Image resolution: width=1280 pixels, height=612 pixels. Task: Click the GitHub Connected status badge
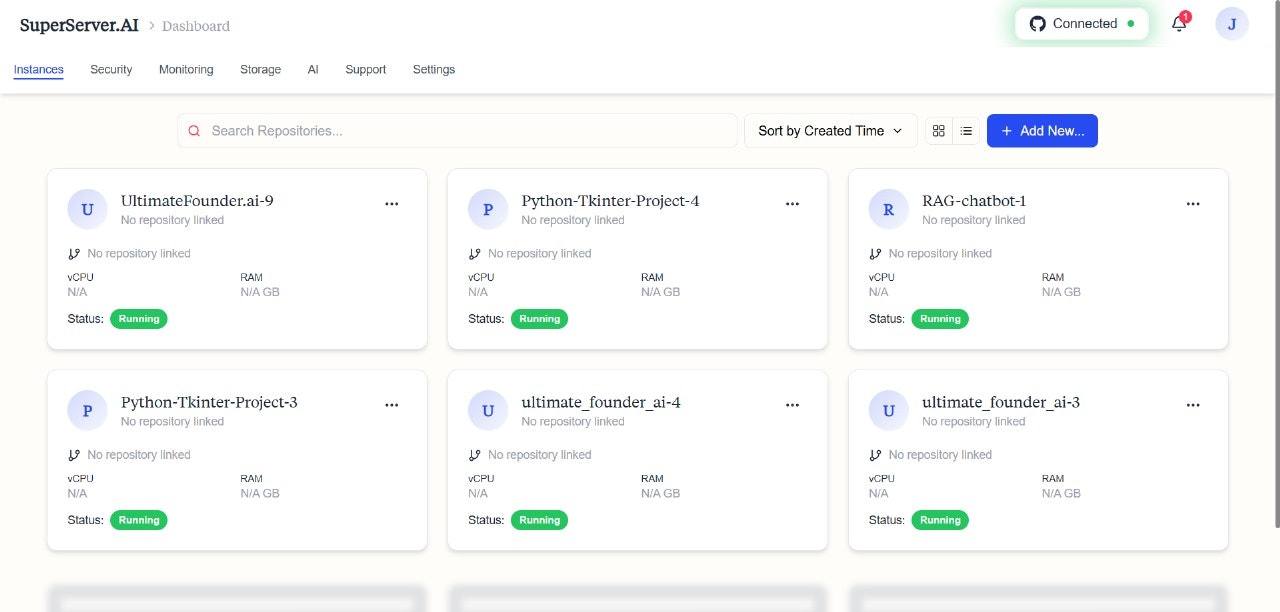point(1081,24)
